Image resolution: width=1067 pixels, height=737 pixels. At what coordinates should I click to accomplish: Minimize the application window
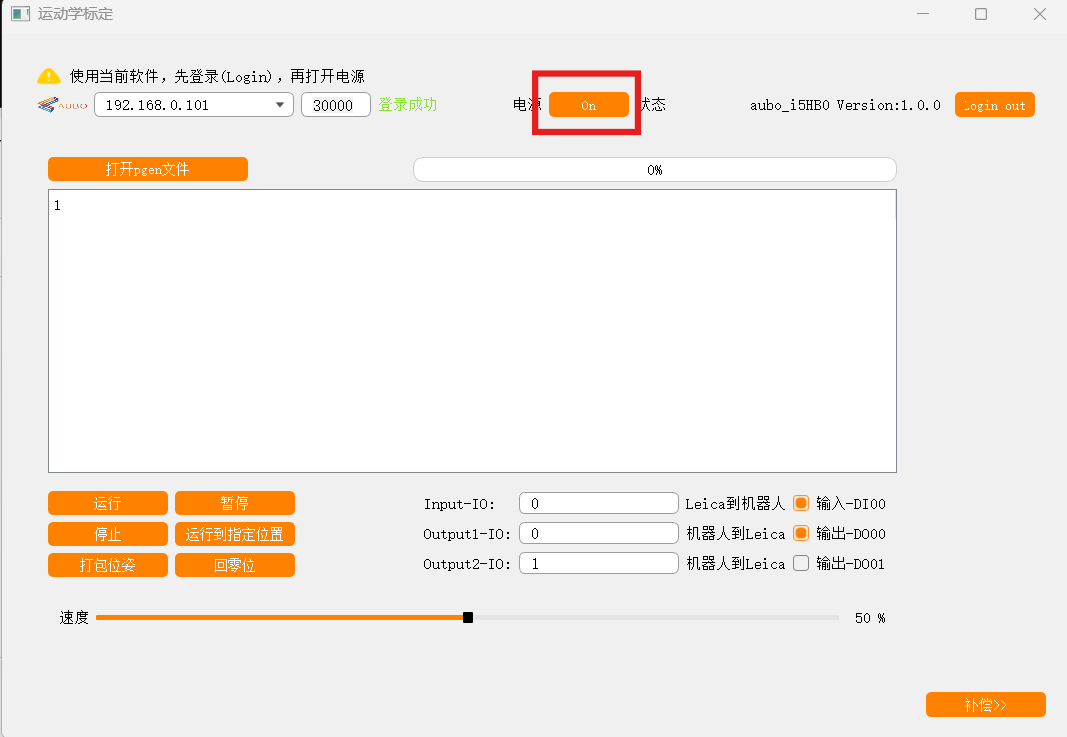[x=923, y=14]
